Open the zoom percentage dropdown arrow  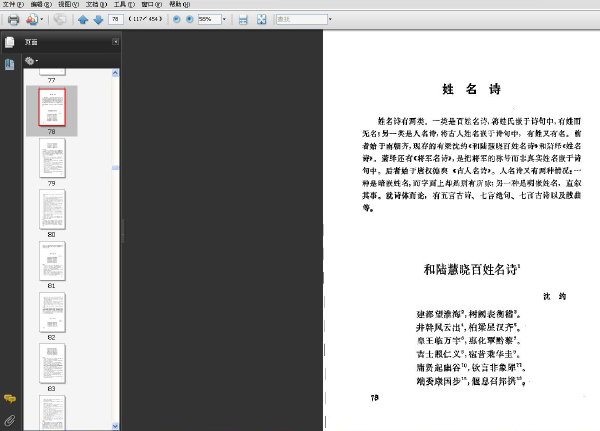tap(225, 19)
